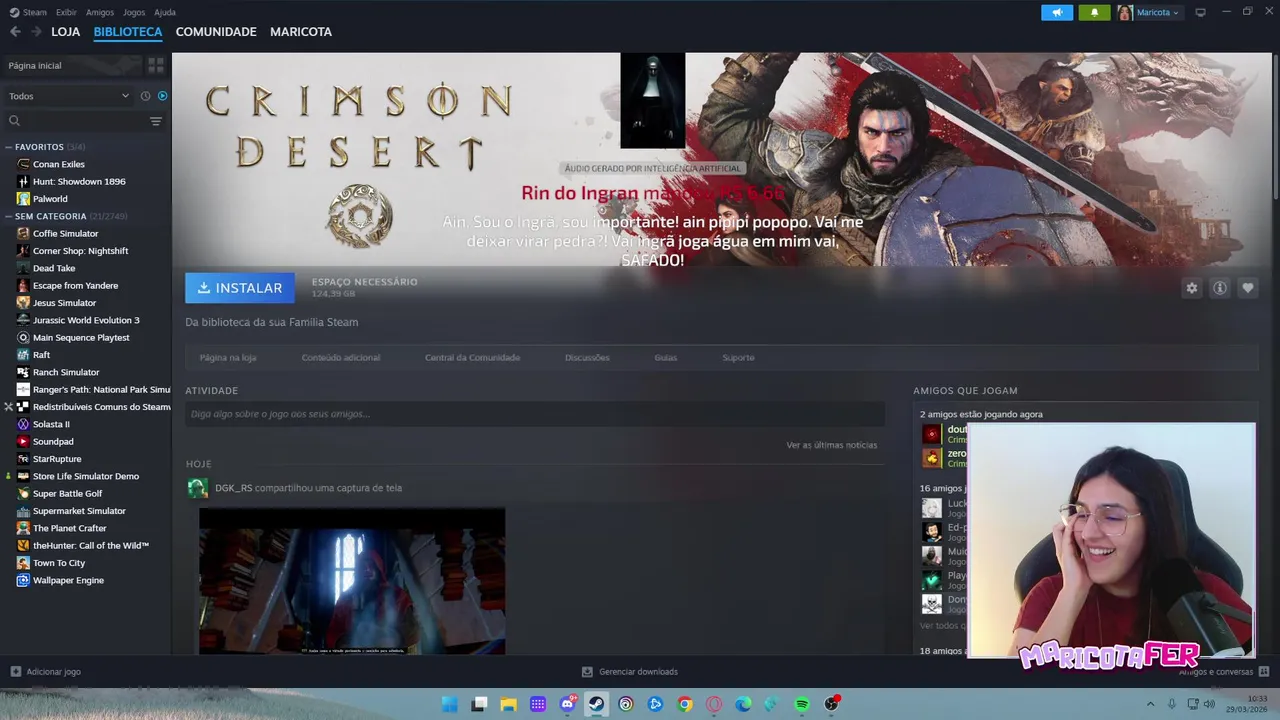The width and height of the screenshot is (1280, 720).
Task: Open the Guias link
Action: tap(666, 358)
